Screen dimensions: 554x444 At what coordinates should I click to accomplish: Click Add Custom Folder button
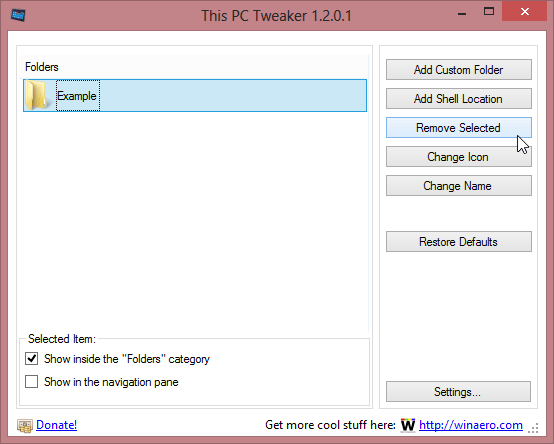(x=459, y=70)
